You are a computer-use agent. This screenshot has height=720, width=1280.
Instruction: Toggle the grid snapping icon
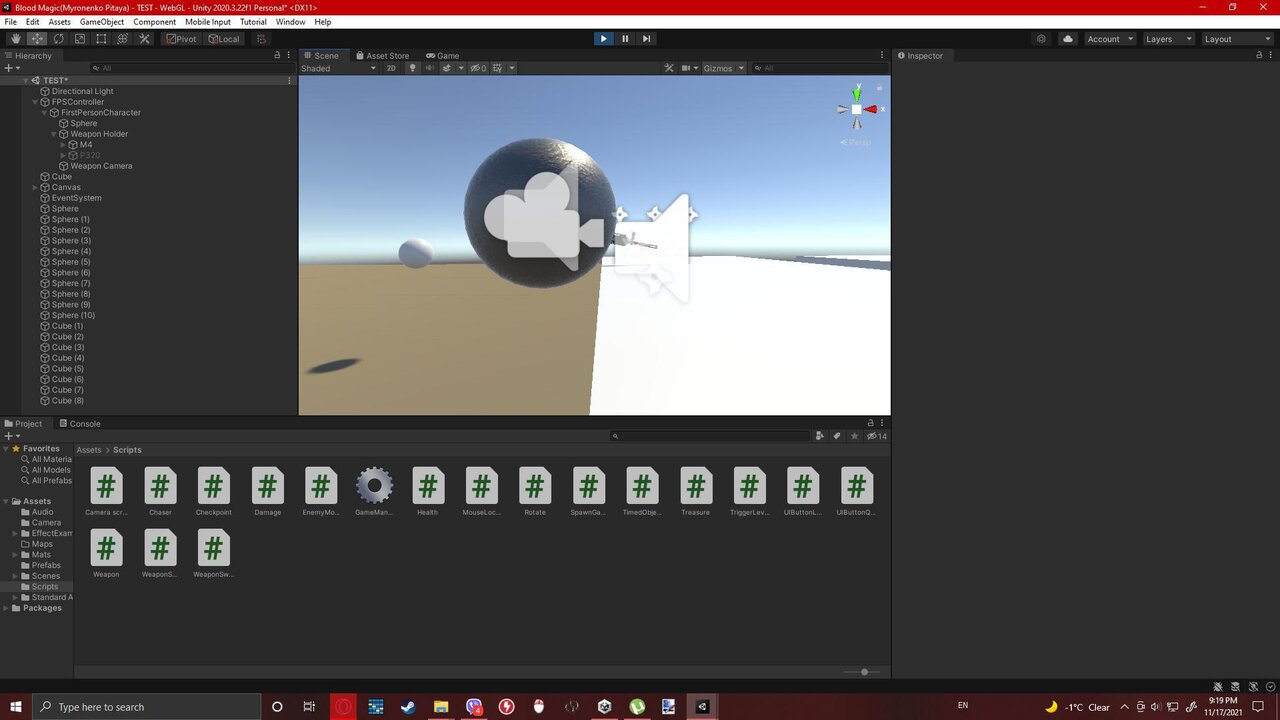261,39
